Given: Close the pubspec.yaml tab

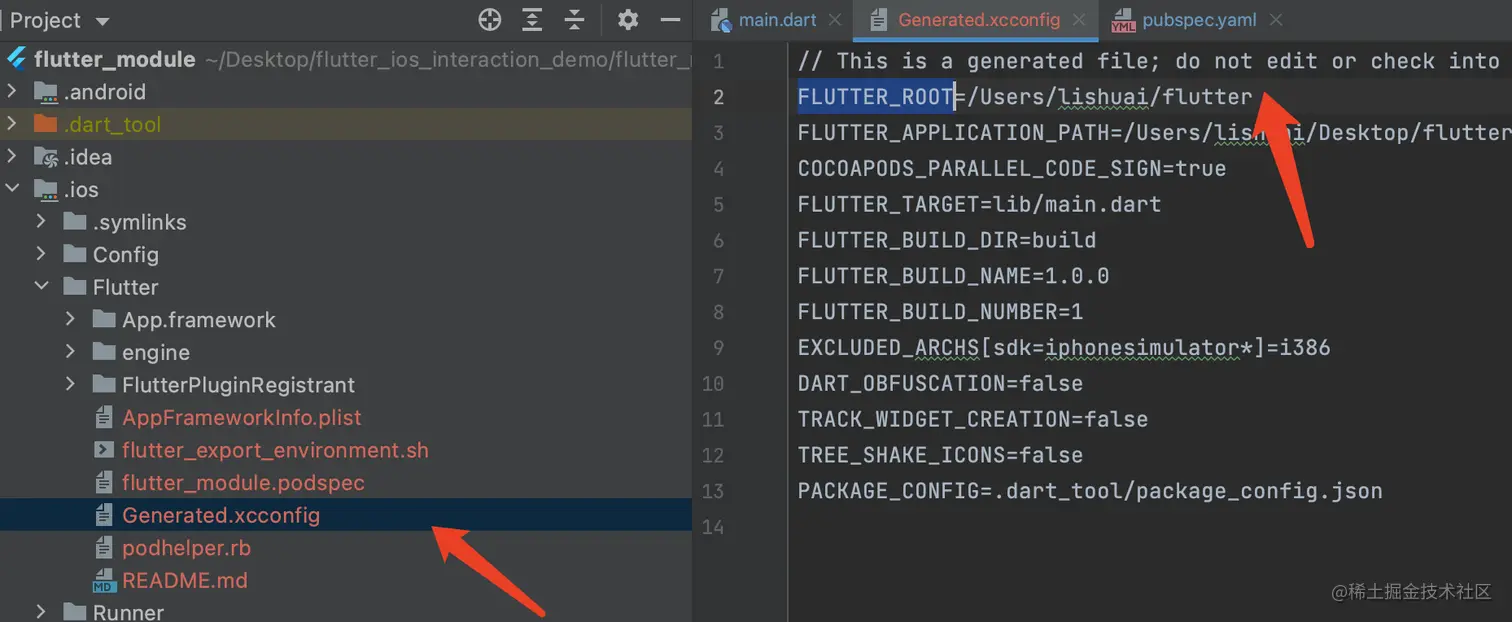Looking at the screenshot, I should 1276,20.
